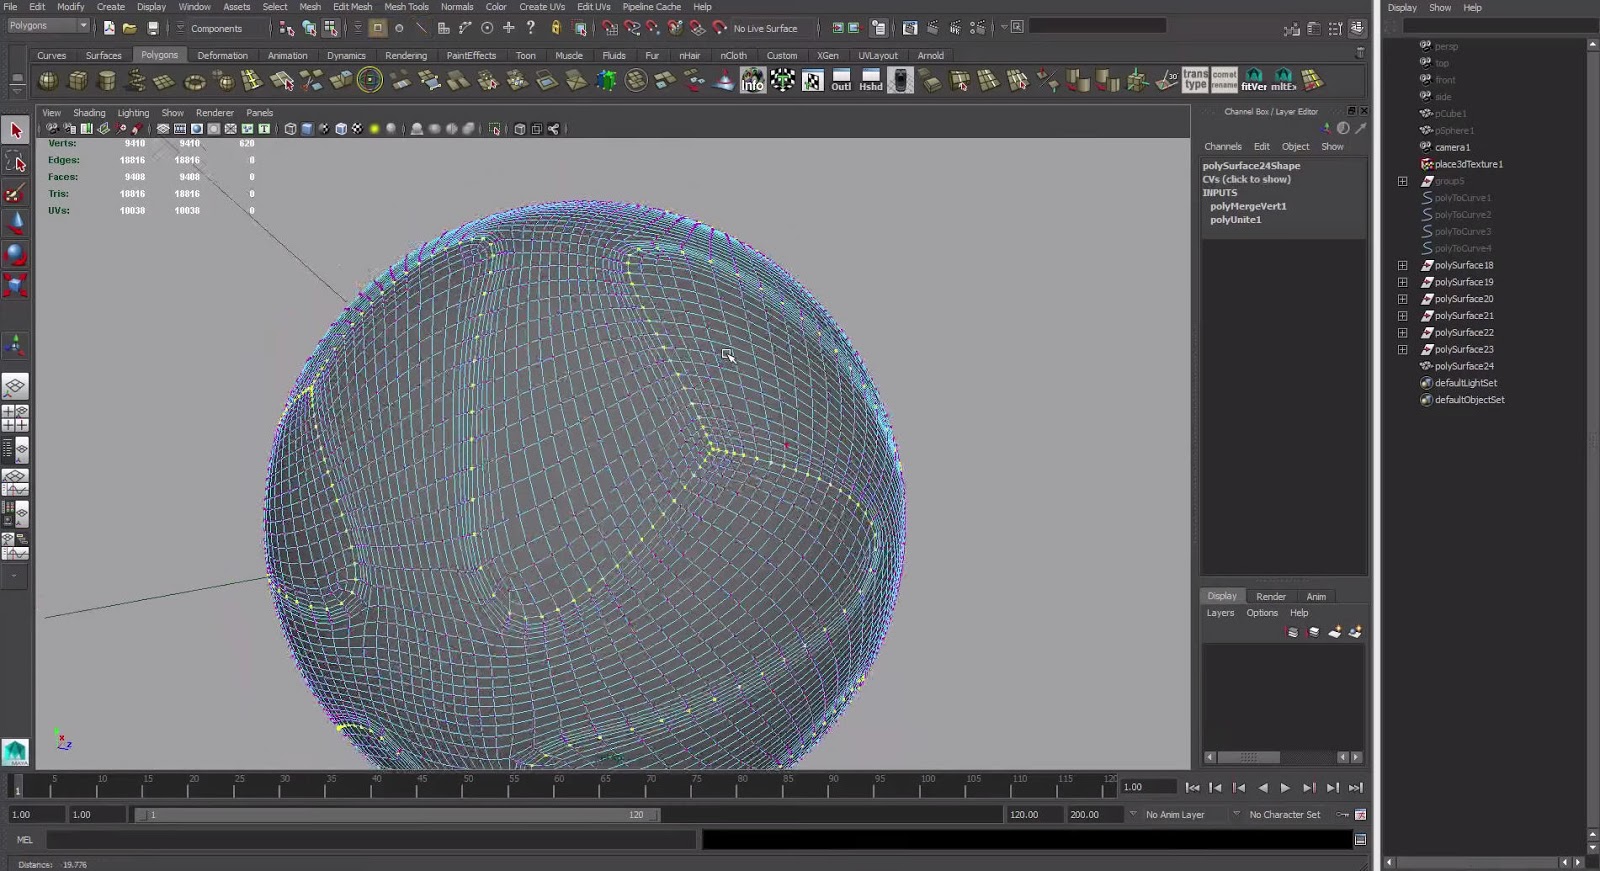Expand polySurface21 in the outliner
The image size is (1600, 871).
click(x=1402, y=316)
